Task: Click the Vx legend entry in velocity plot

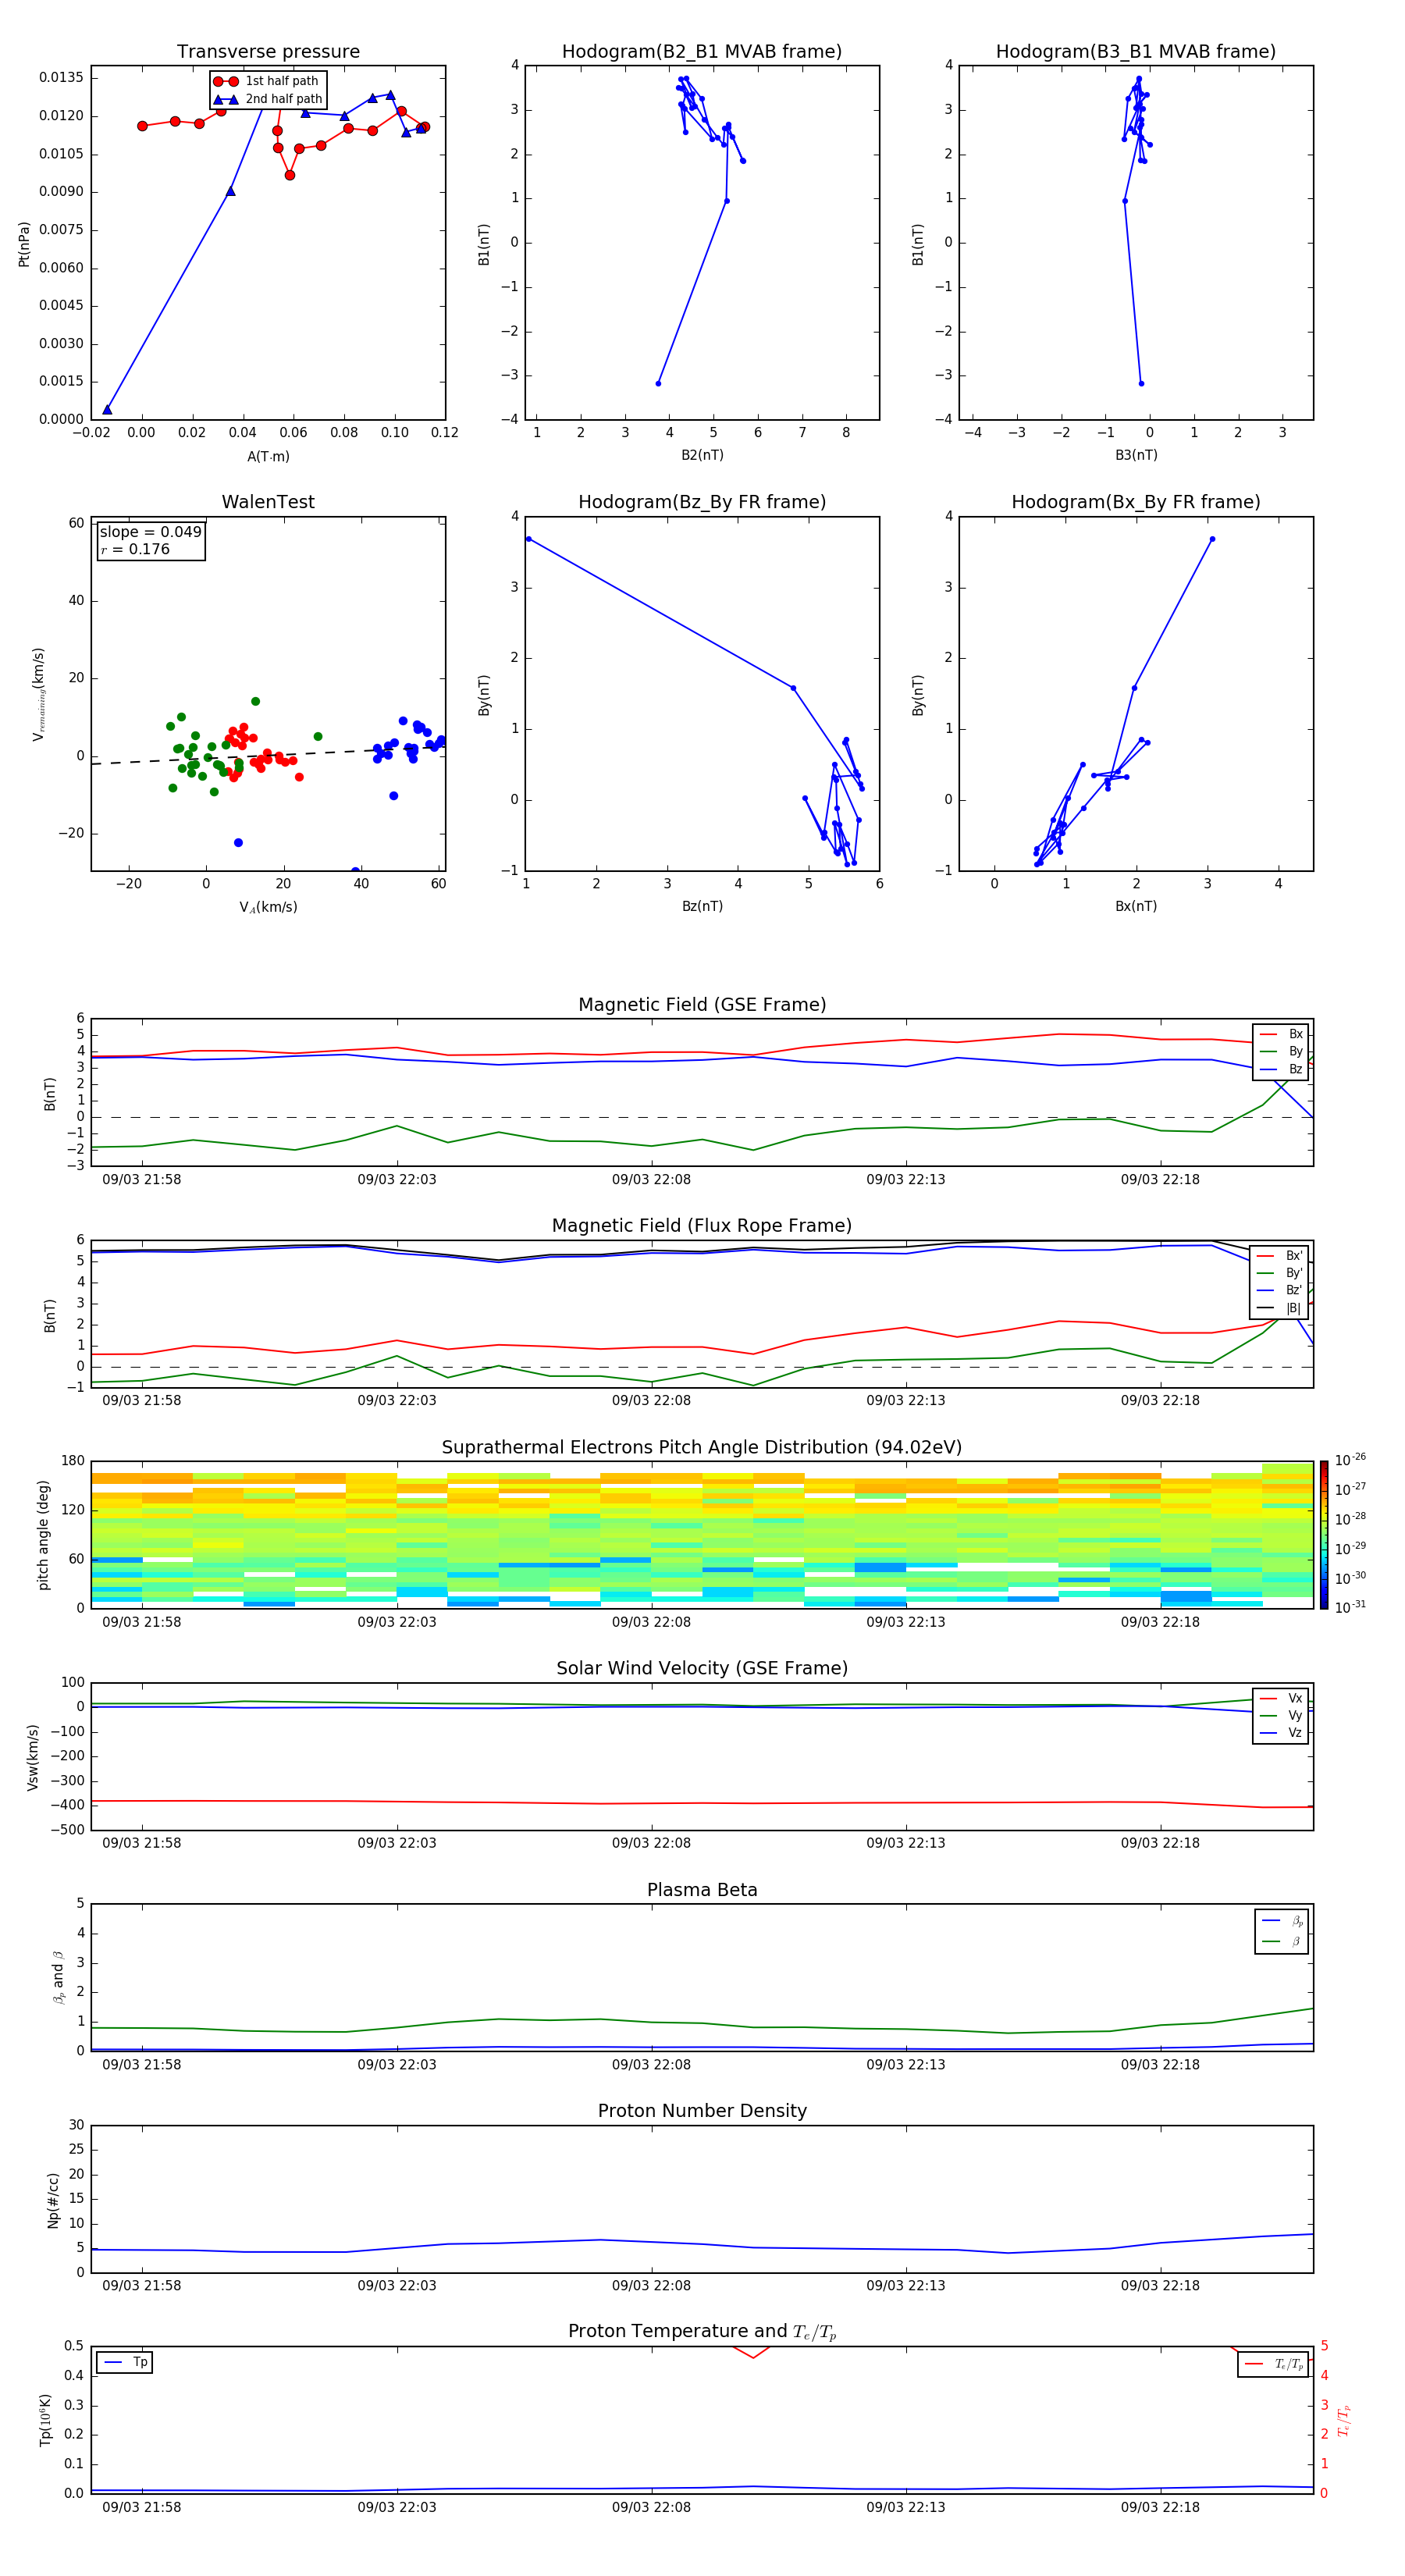Action: [1281, 1698]
